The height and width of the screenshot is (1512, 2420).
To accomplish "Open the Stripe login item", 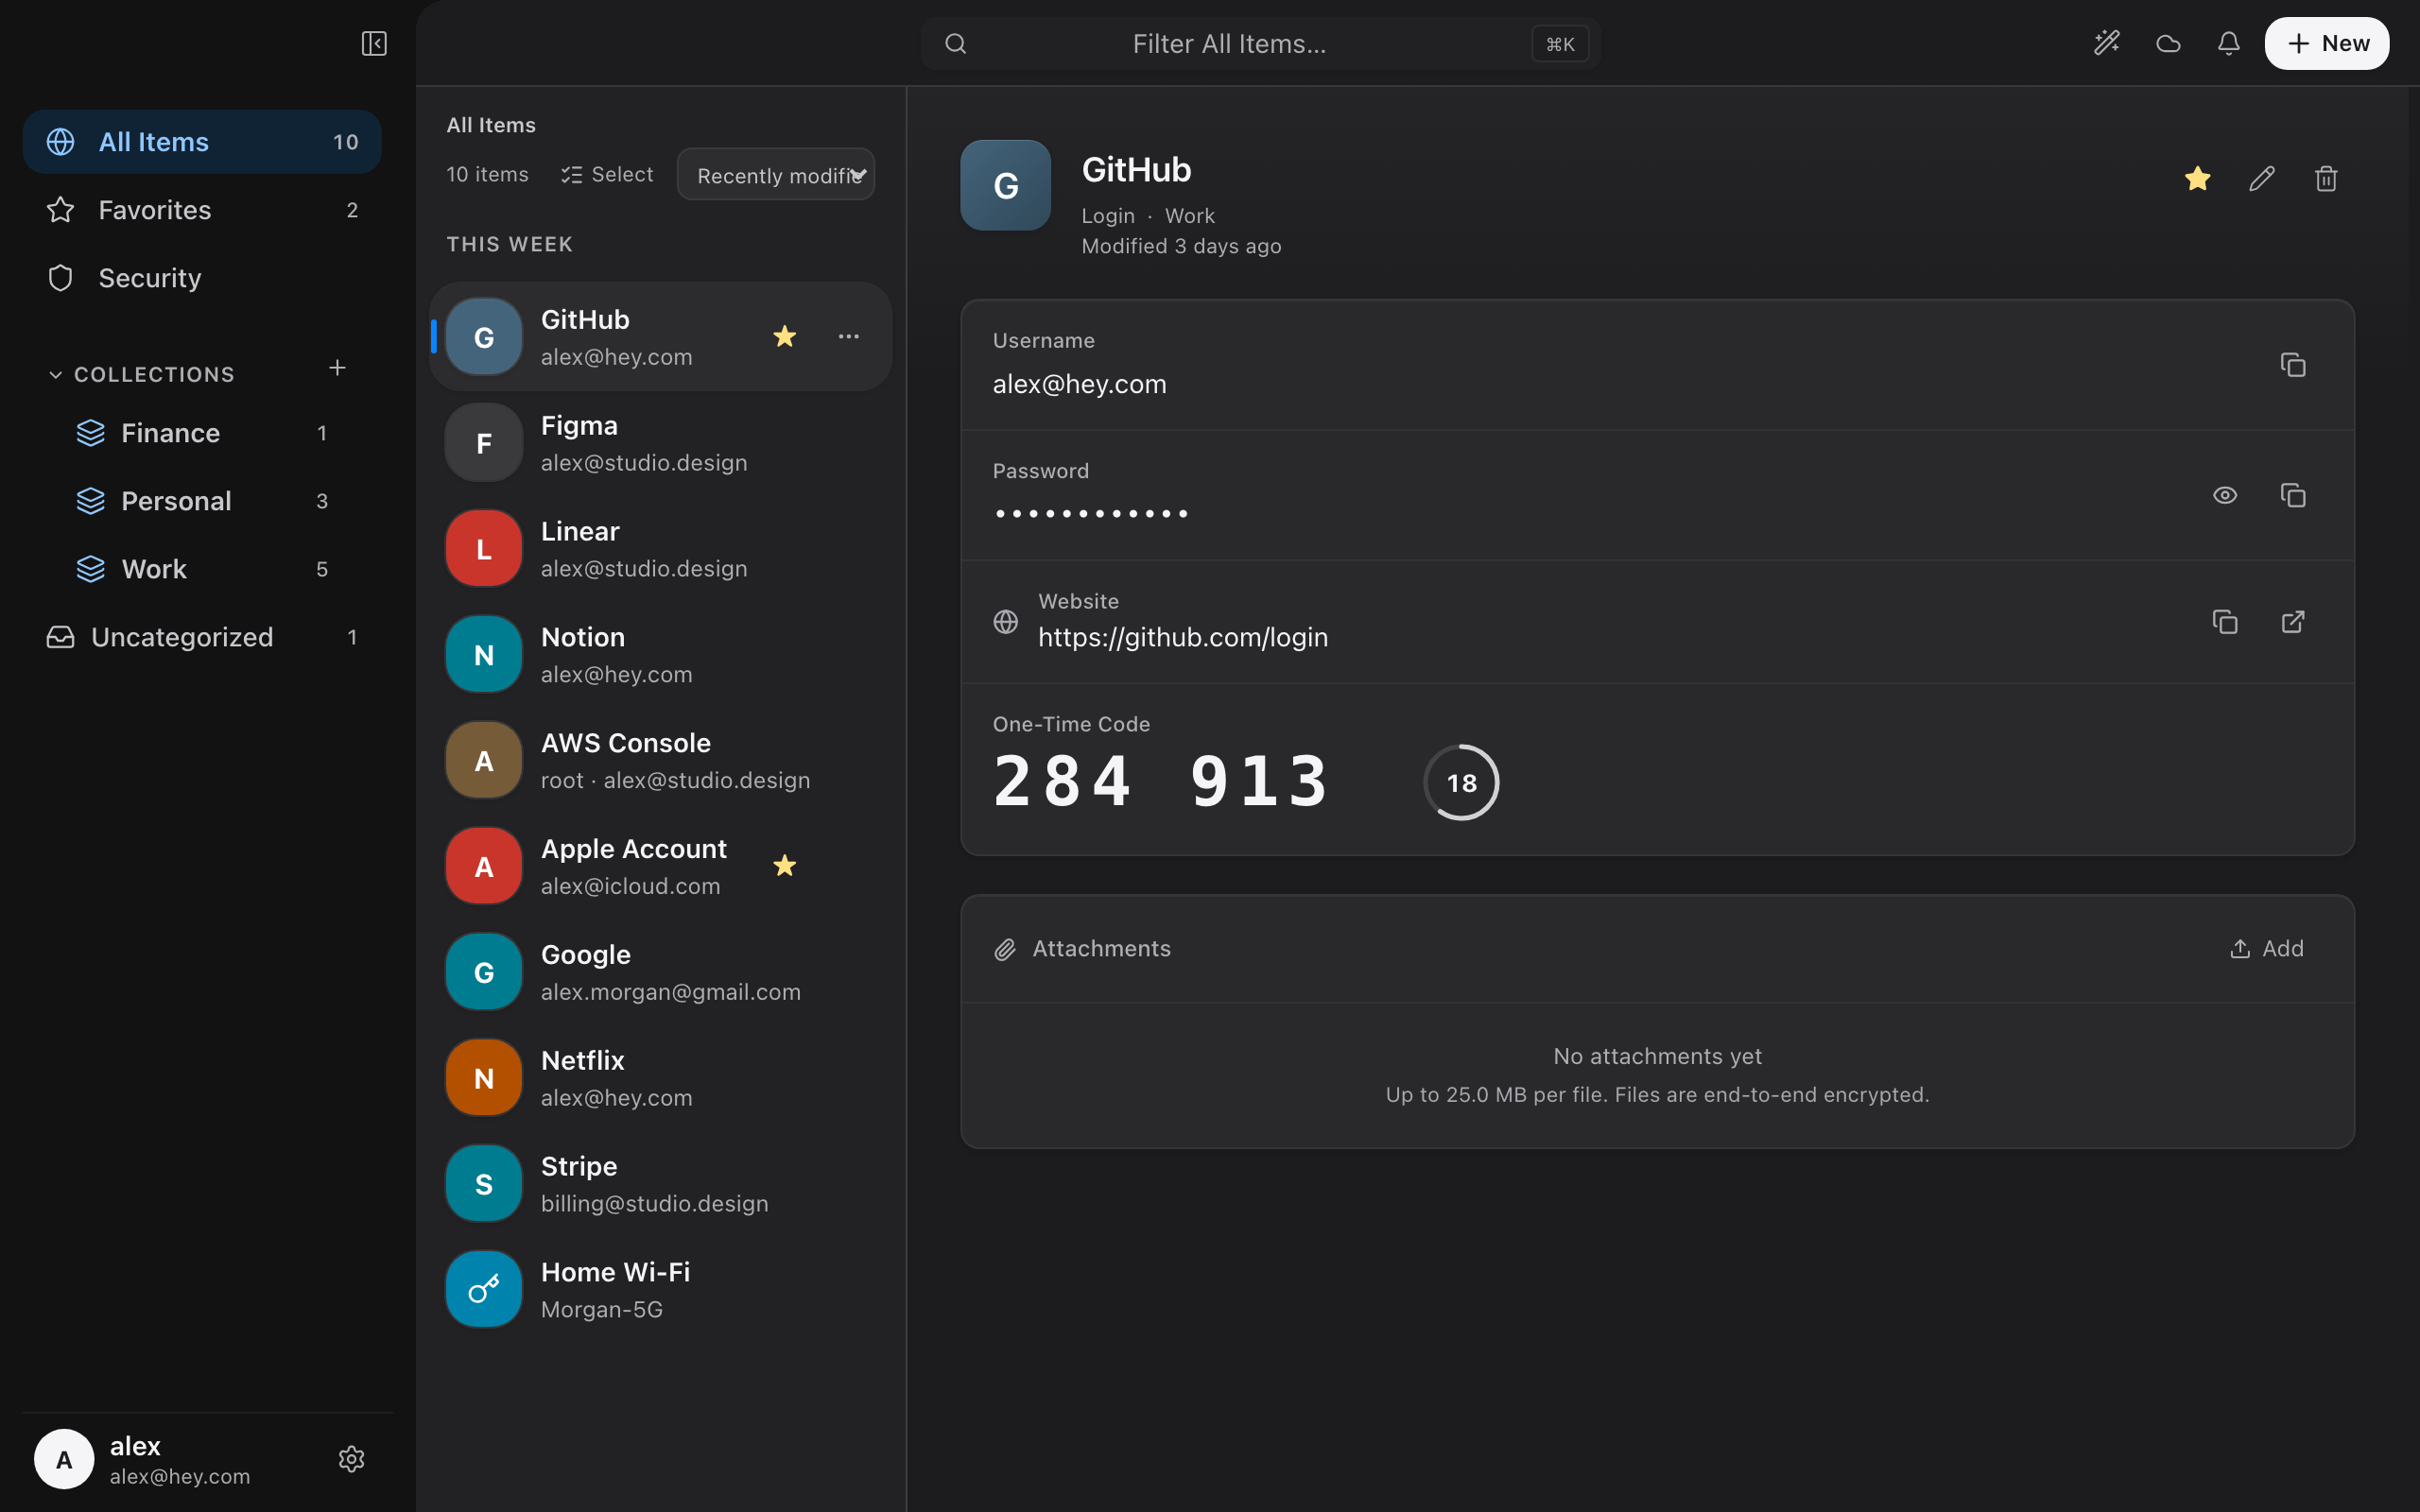I will (x=661, y=1184).
